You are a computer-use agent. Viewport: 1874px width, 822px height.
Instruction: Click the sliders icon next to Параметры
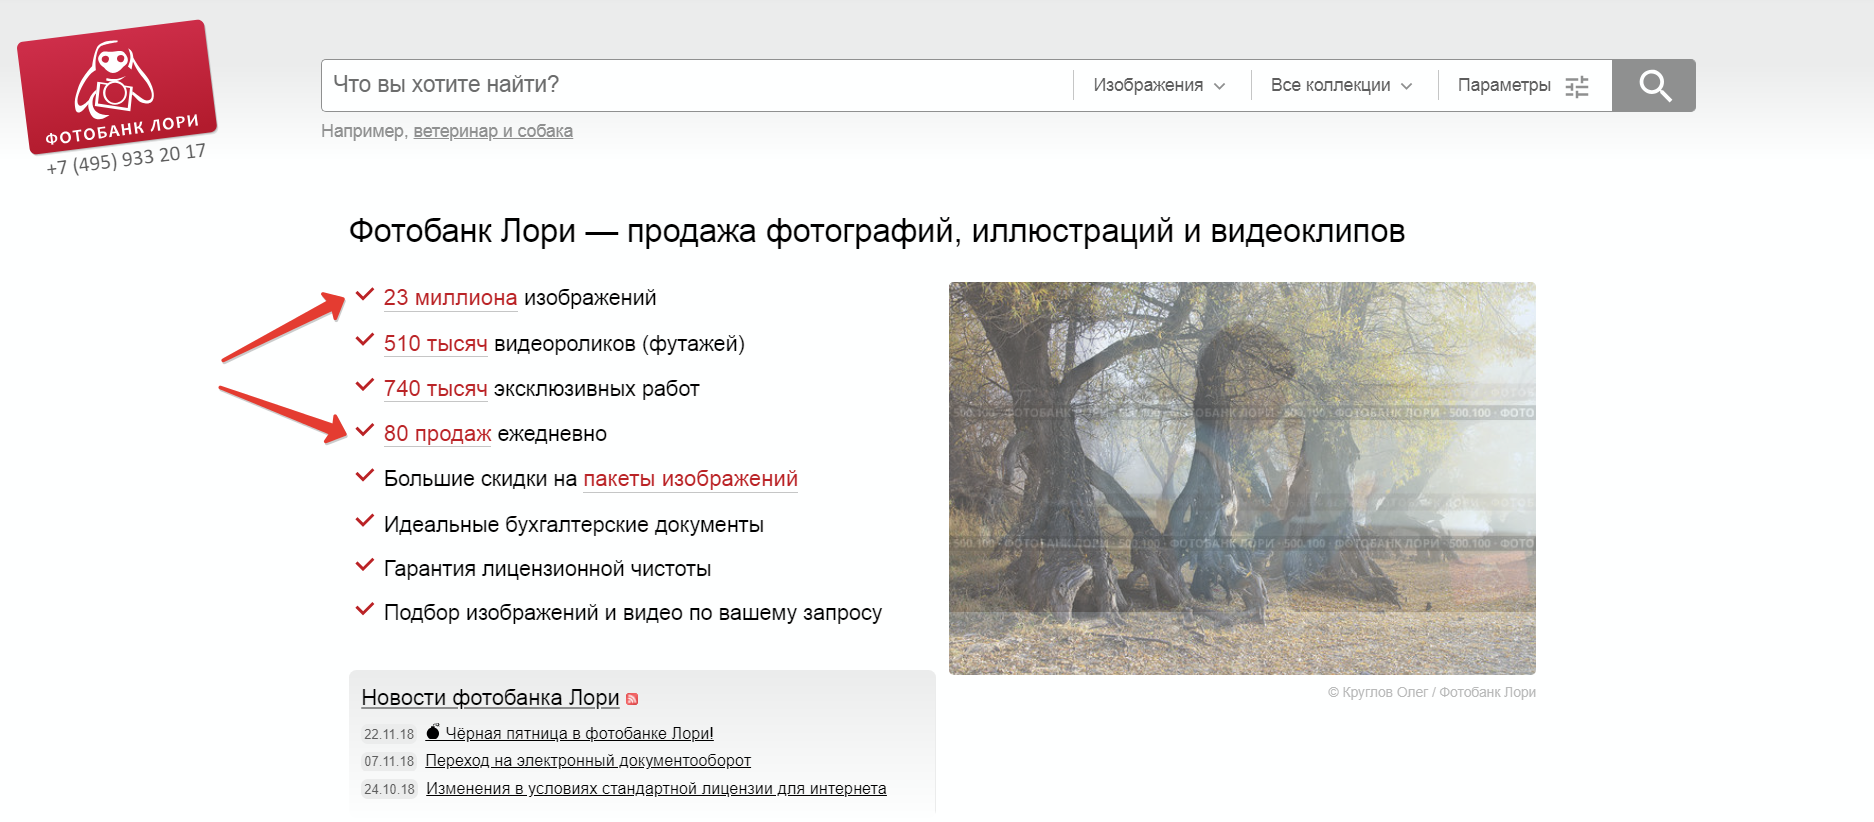pyautogui.click(x=1576, y=86)
